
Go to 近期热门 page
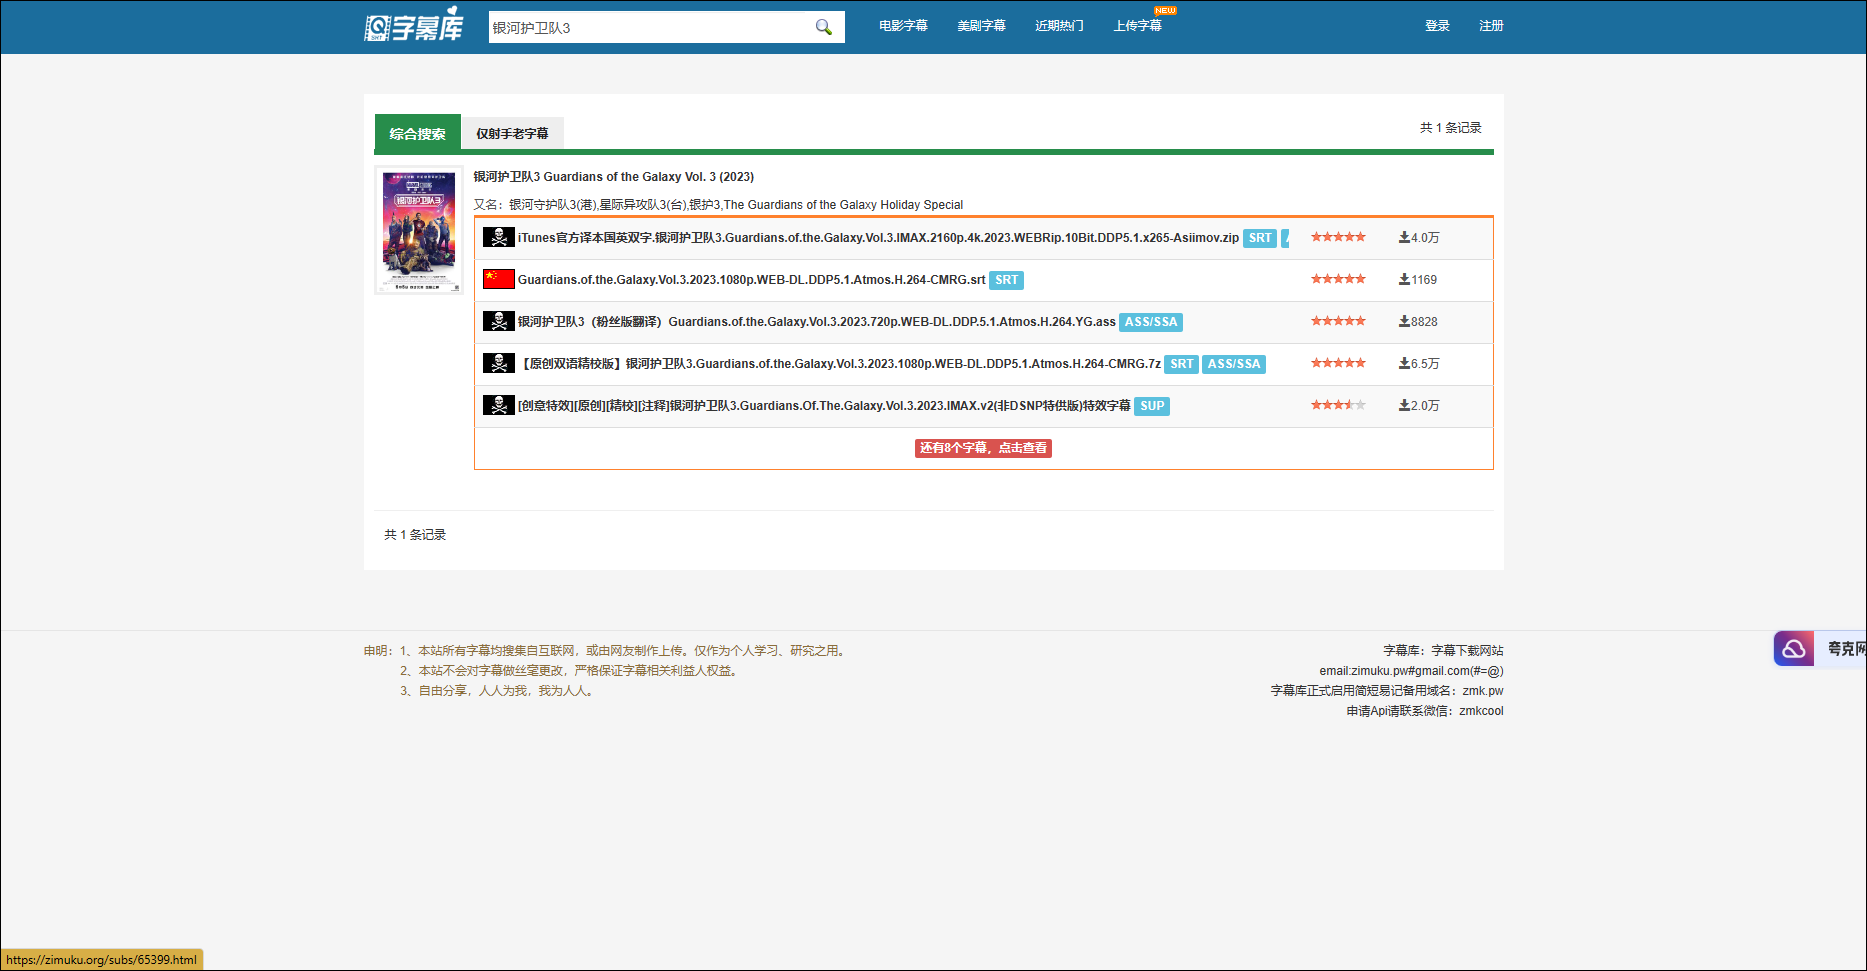(x=1059, y=26)
